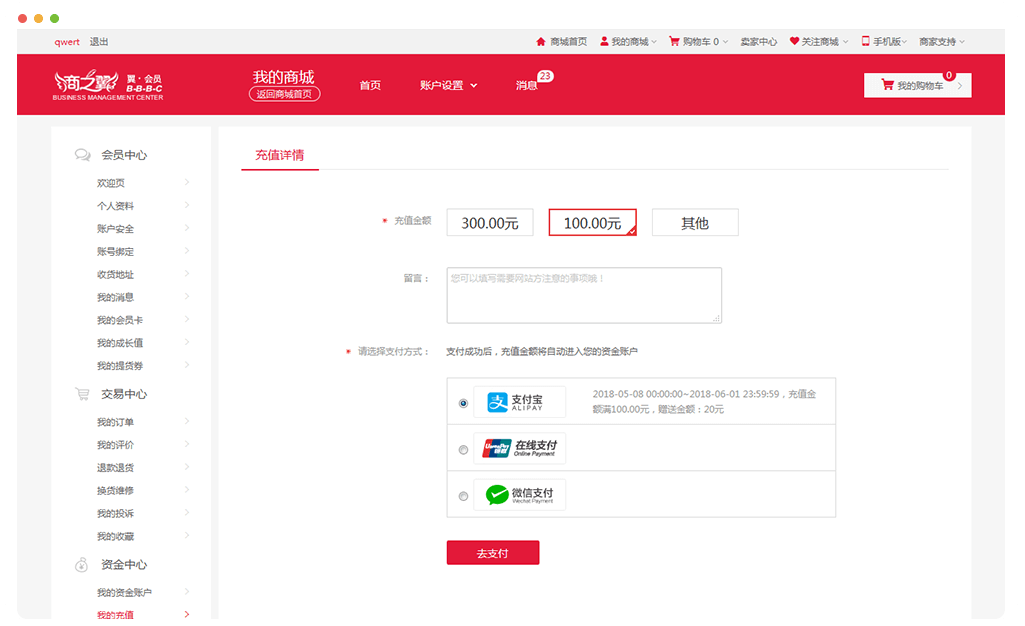This screenshot has width=1025, height=626.
Task: Open the 卖家中心 link
Action: tap(758, 42)
